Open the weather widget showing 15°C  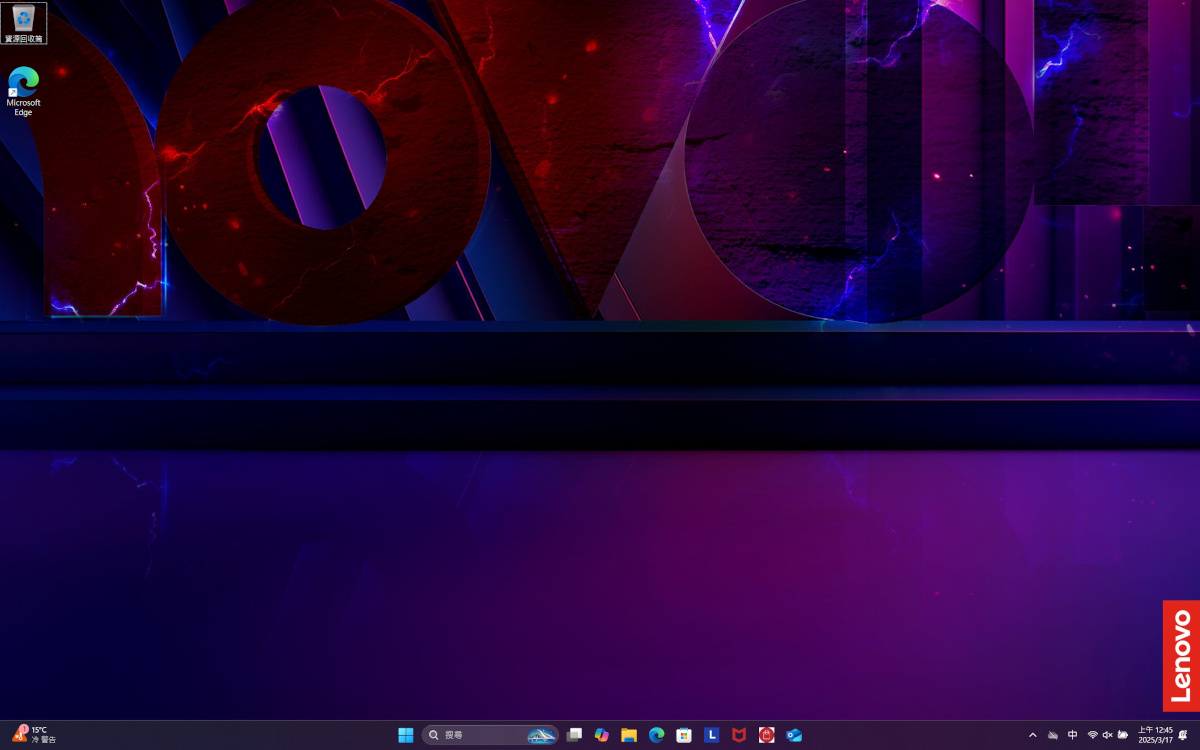click(x=35, y=735)
